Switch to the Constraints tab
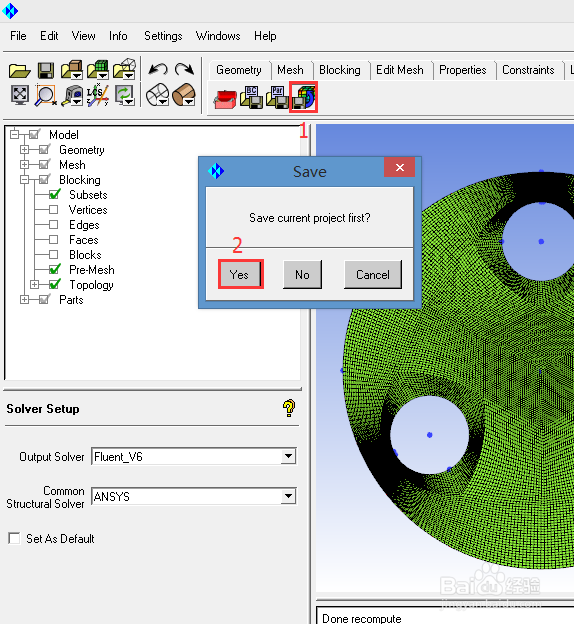This screenshot has width=574, height=624. [528, 70]
